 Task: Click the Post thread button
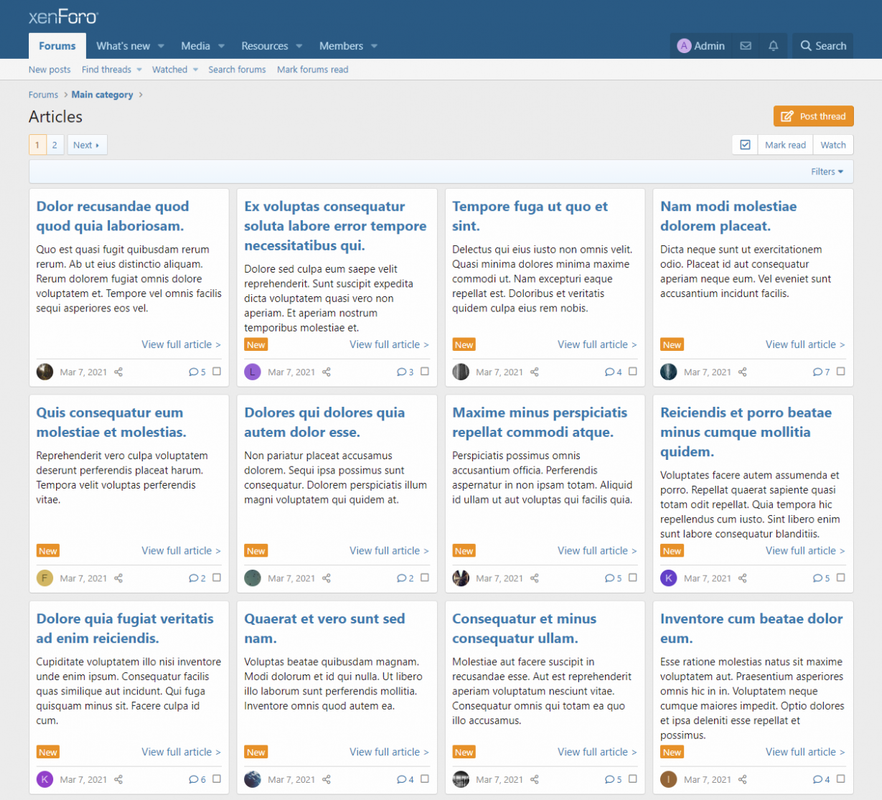pos(813,116)
